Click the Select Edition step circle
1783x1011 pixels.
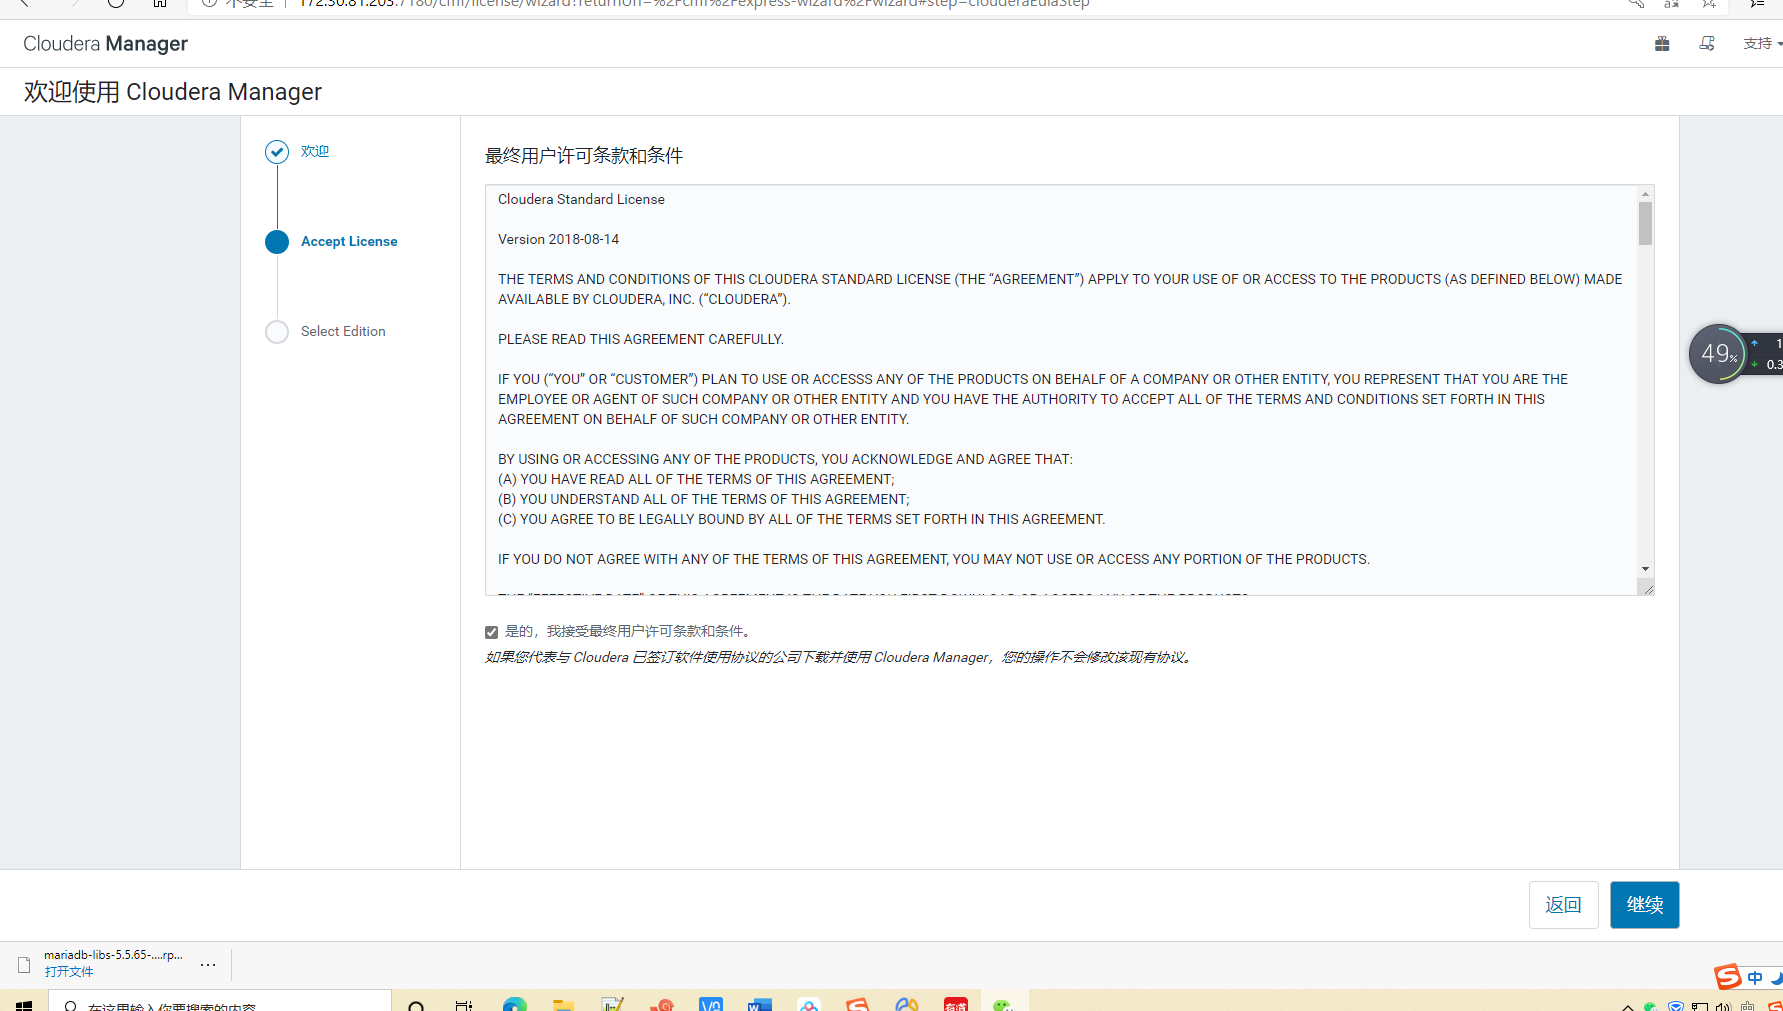pyautogui.click(x=277, y=332)
